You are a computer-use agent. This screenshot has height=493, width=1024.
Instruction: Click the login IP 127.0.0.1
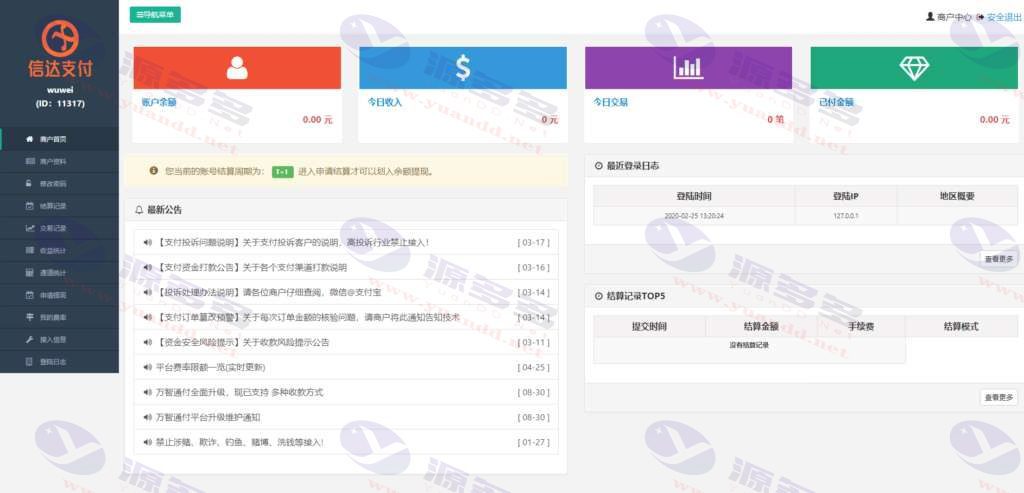point(846,215)
